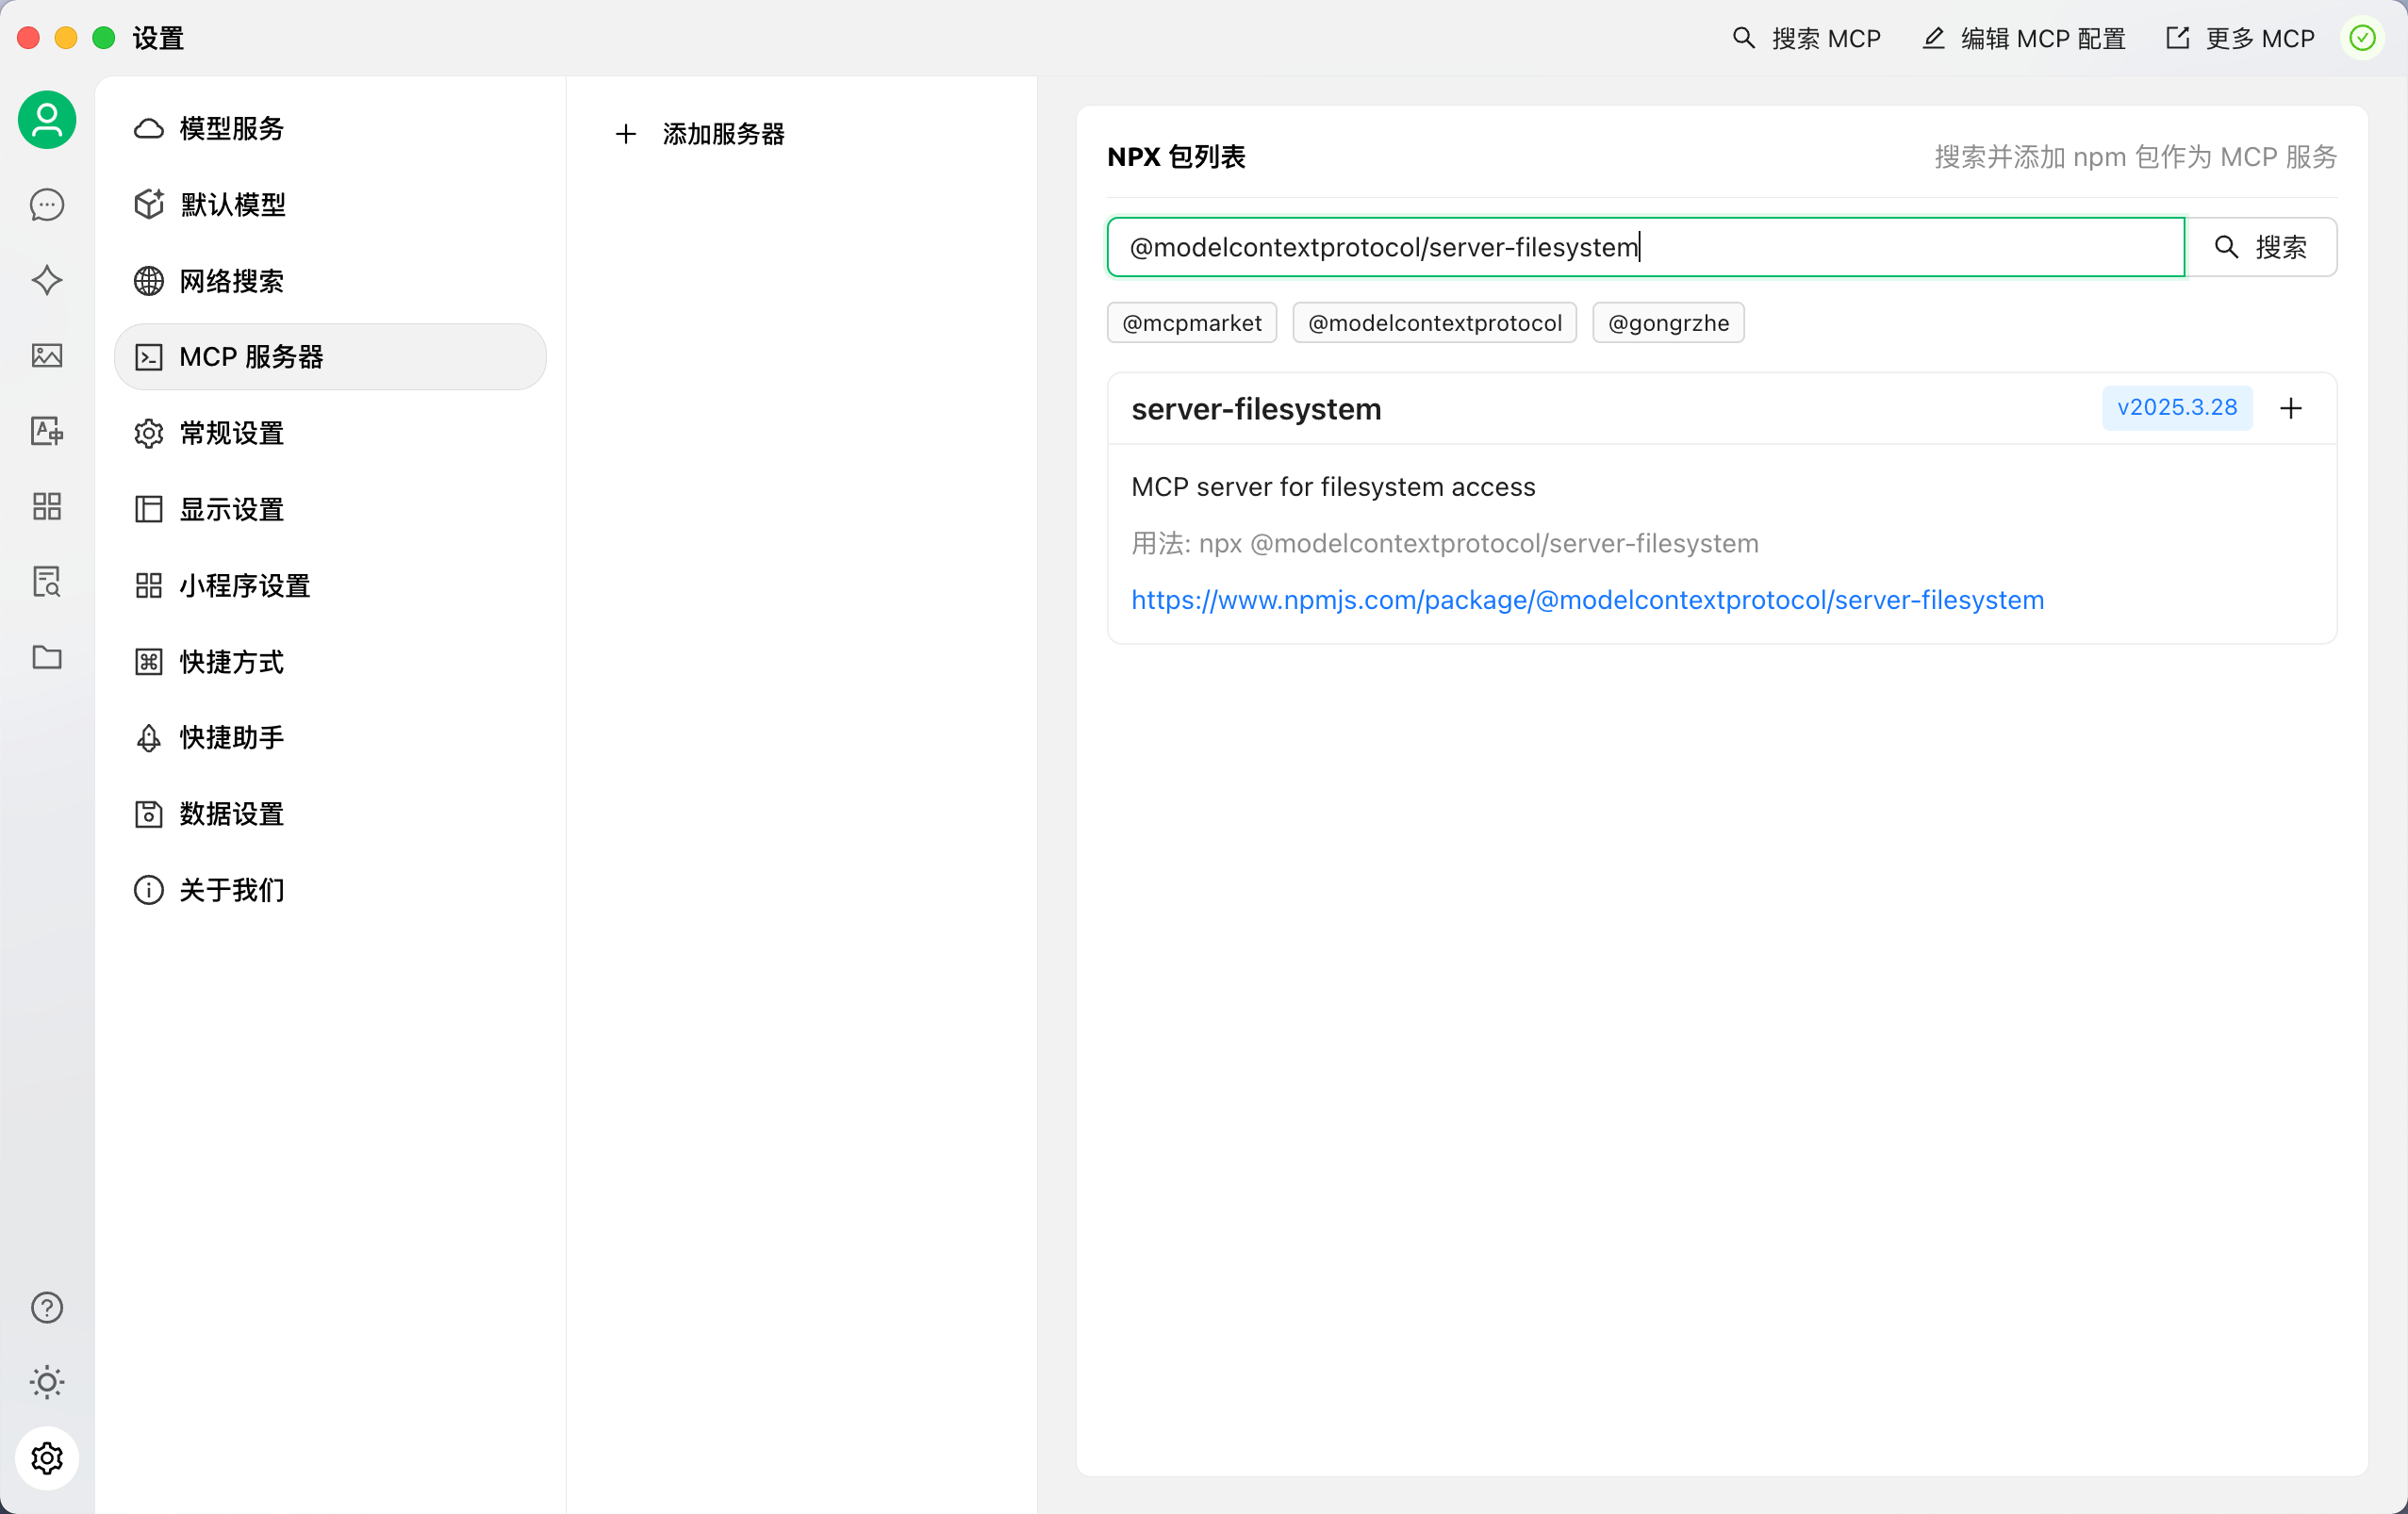This screenshot has width=2408, height=1514.
Task: Select the @gongrzhe scope tag
Action: (1668, 323)
